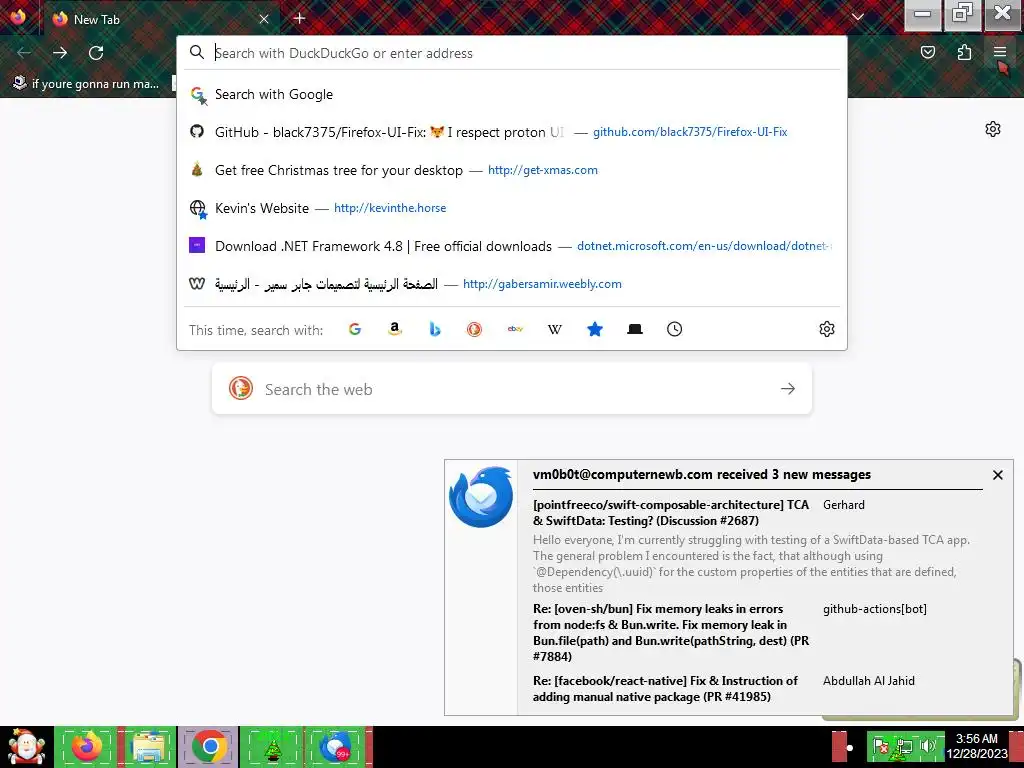Search this time with Bing

(435, 329)
